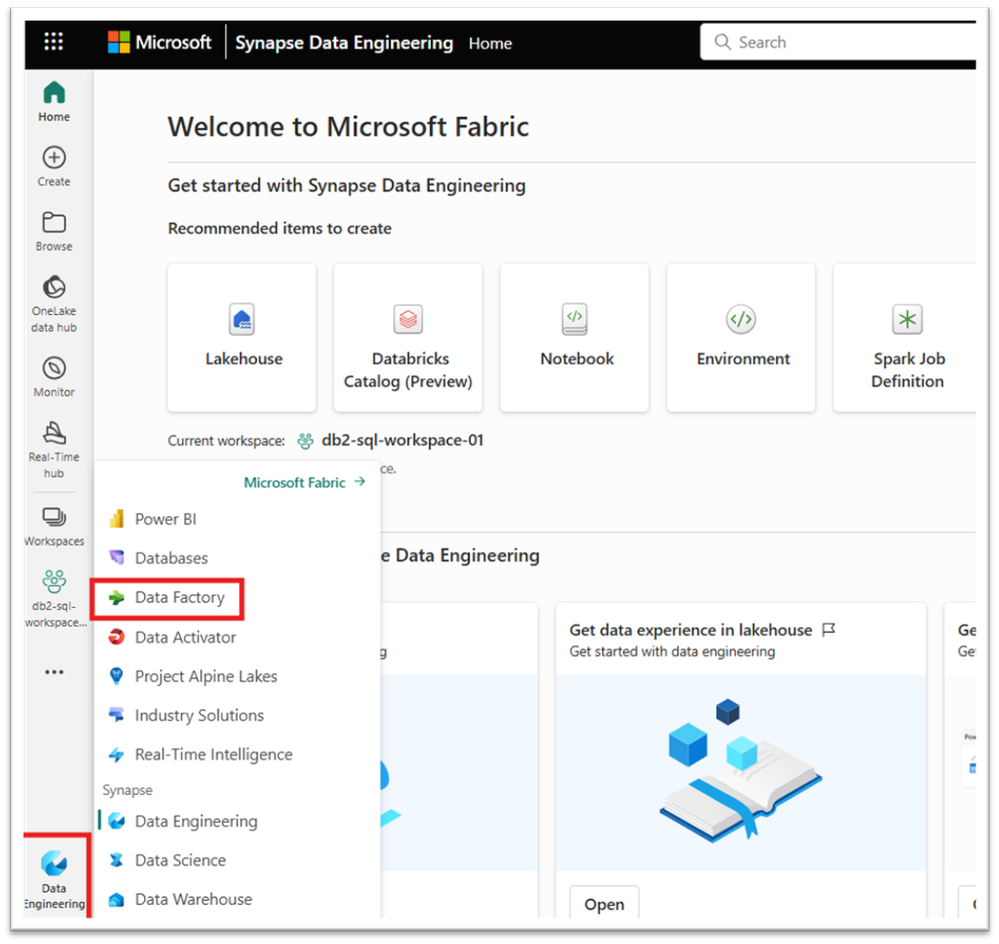This screenshot has height=944, width=999.
Task: Open the OneLake data hub
Action: pyautogui.click(x=54, y=304)
